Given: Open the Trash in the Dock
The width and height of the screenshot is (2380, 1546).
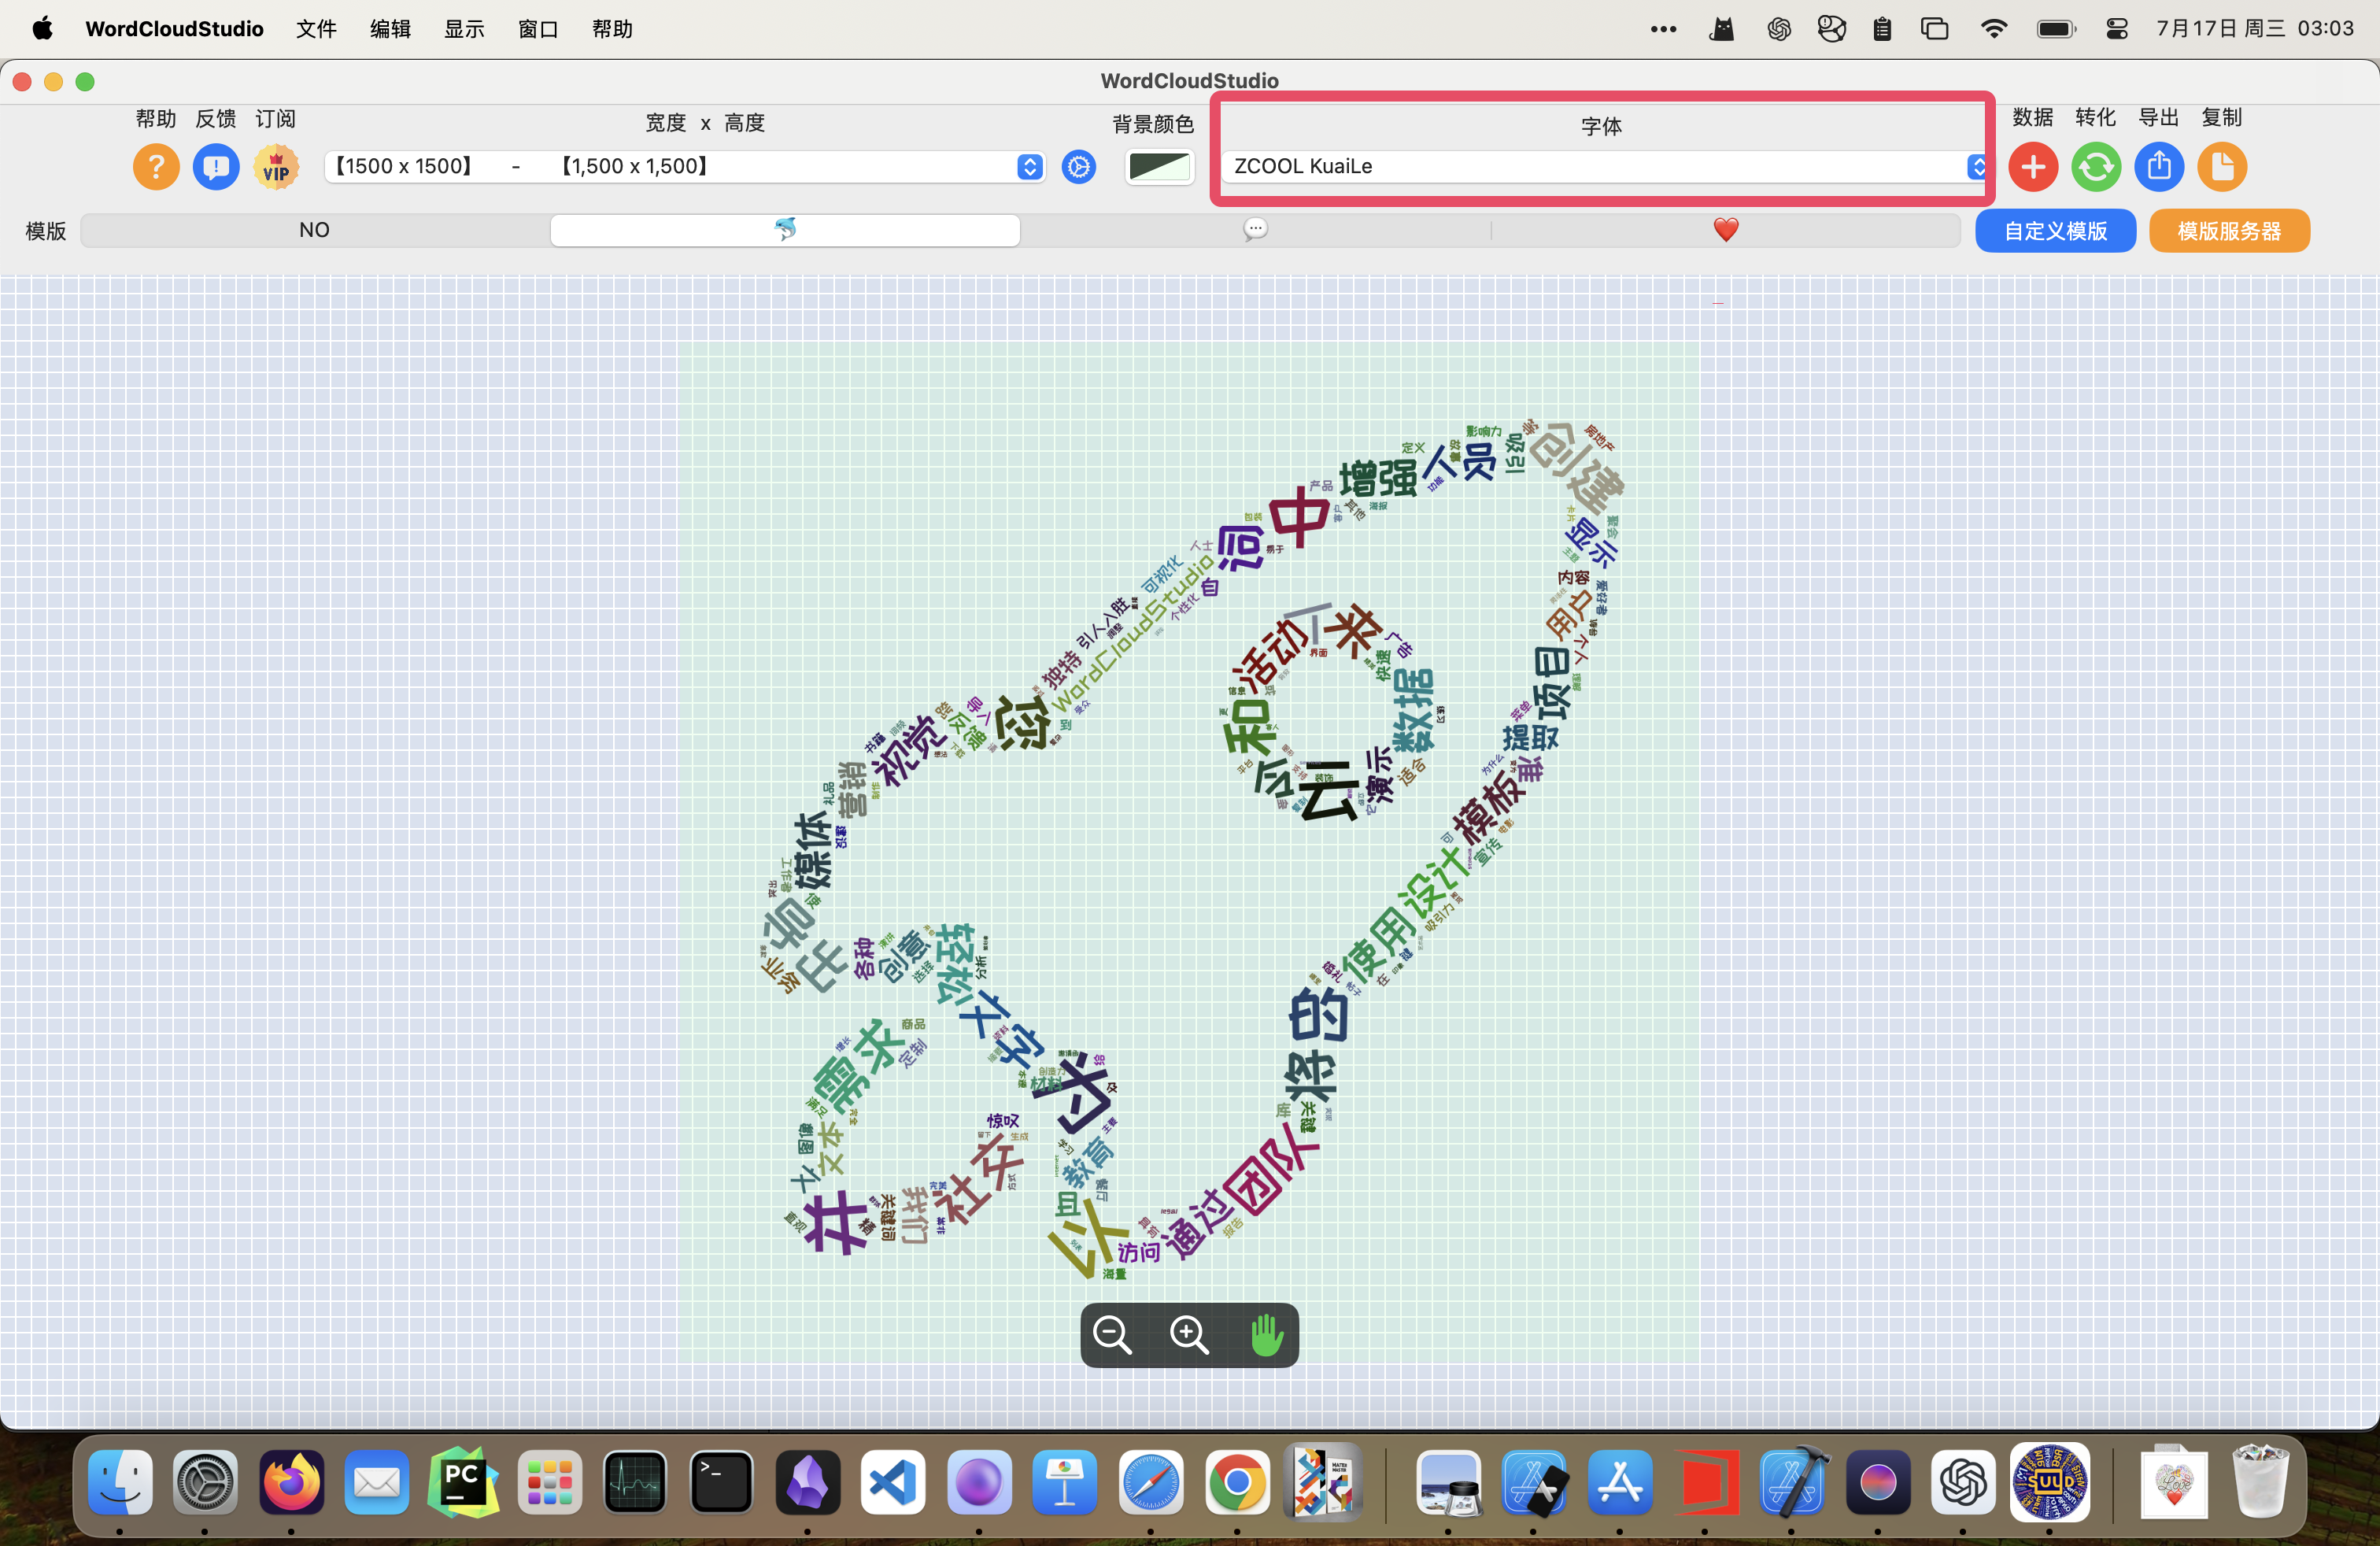Looking at the screenshot, I should [x=2260, y=1482].
